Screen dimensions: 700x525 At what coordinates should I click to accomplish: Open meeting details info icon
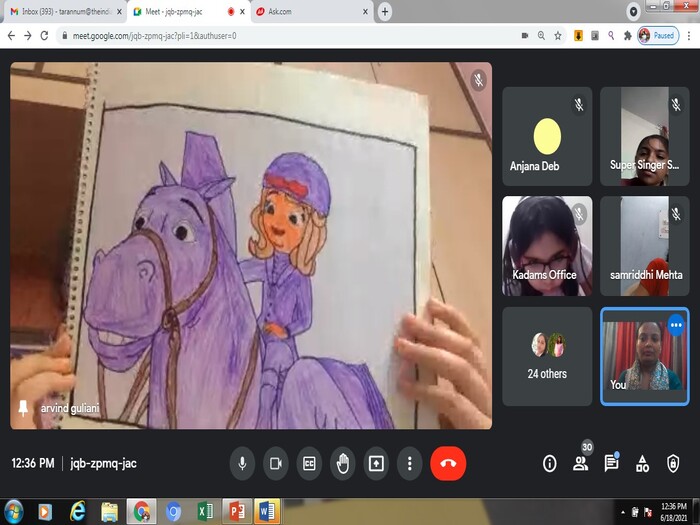550,463
